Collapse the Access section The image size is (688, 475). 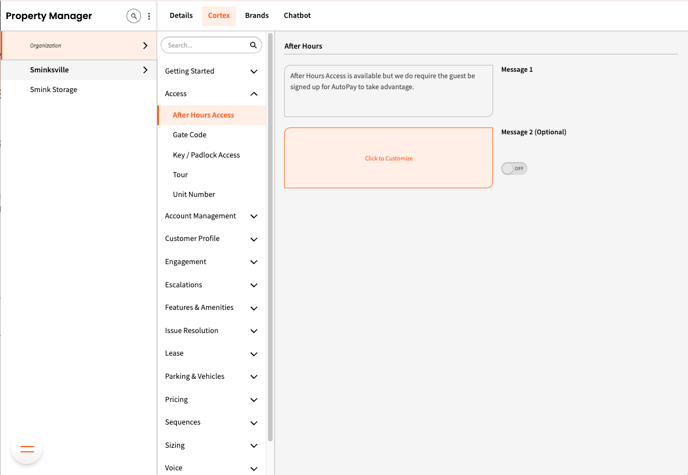(x=253, y=94)
